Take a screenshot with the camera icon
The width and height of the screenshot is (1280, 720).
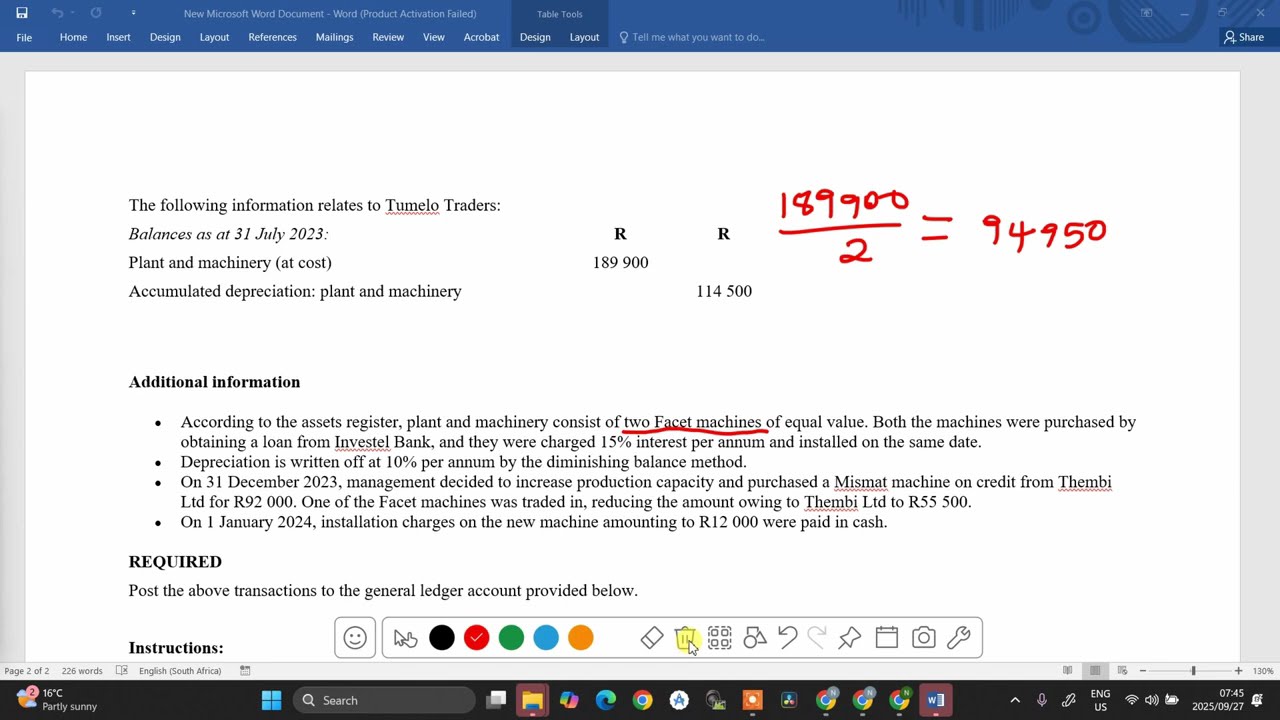tap(924, 638)
